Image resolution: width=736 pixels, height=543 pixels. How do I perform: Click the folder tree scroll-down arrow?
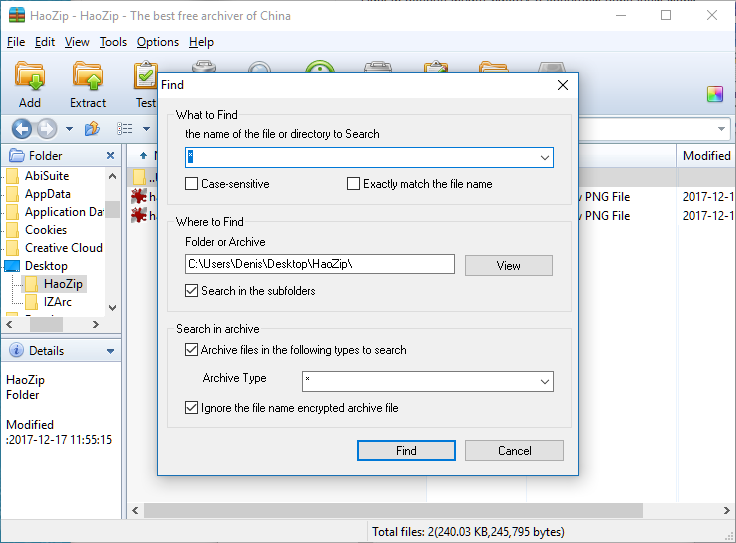(112, 308)
